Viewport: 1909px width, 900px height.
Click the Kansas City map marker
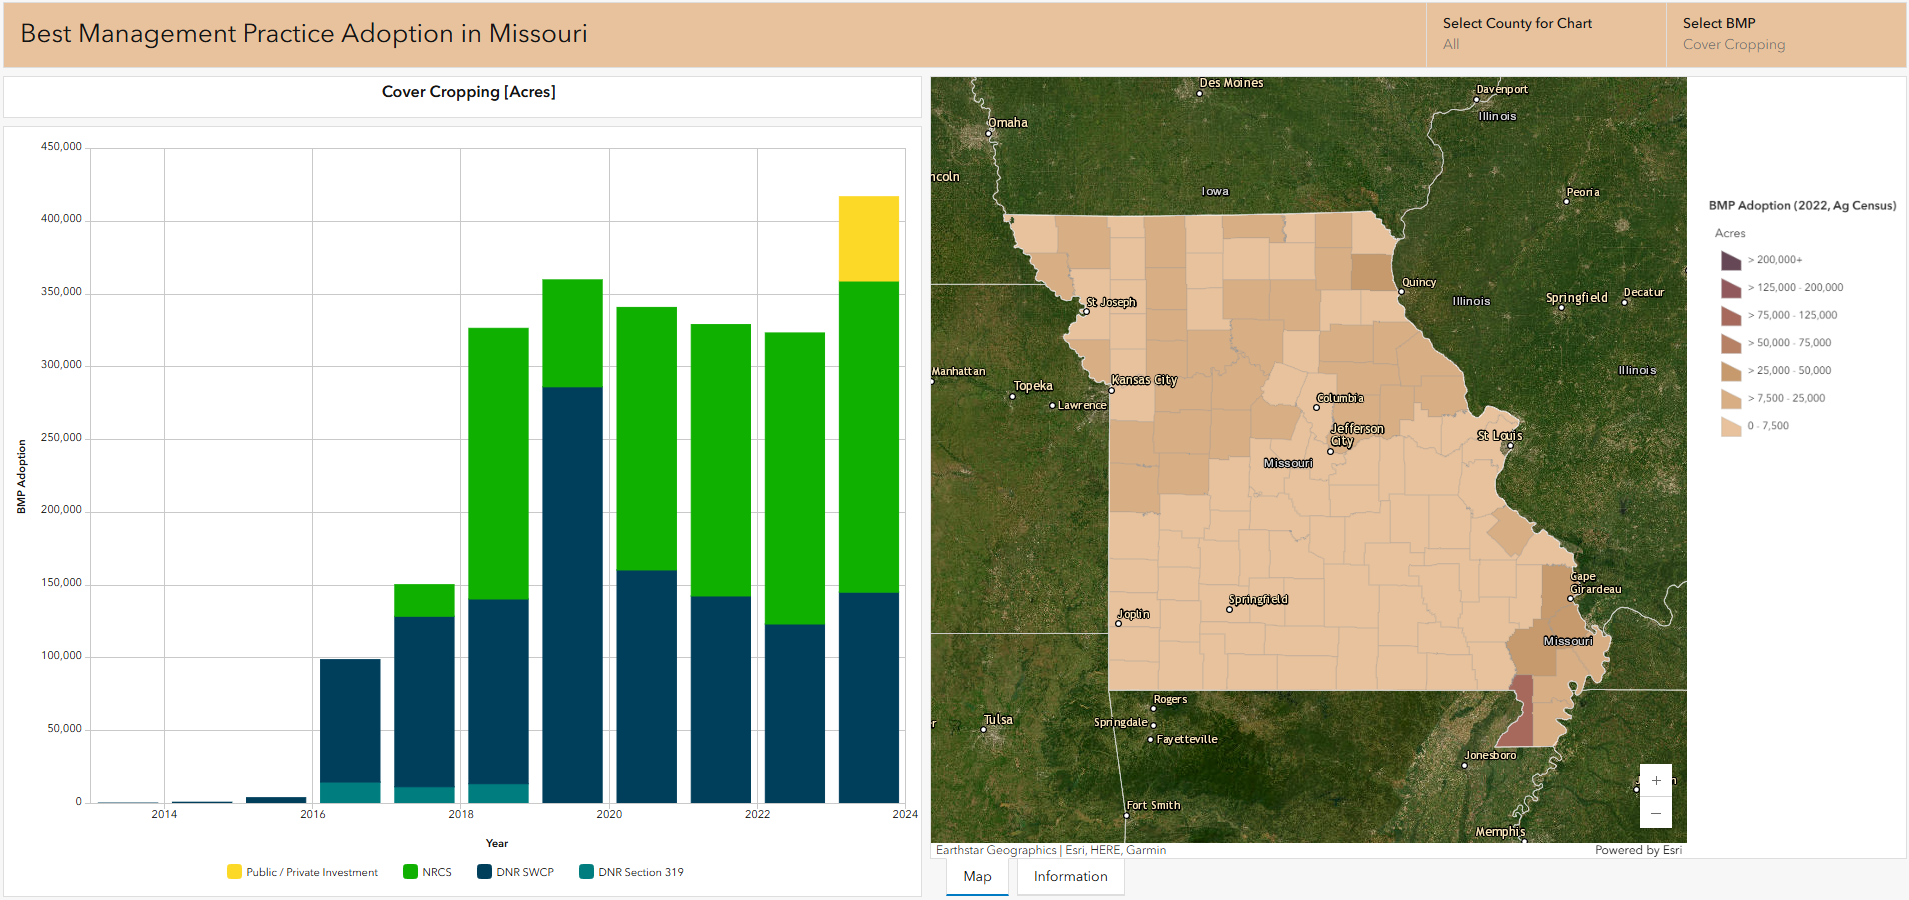pyautogui.click(x=1112, y=390)
